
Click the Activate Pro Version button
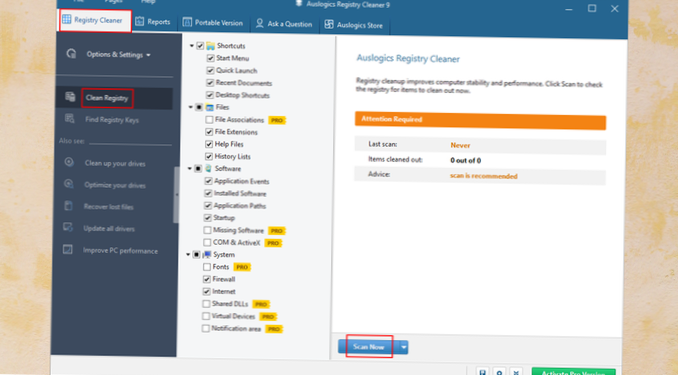573,372
